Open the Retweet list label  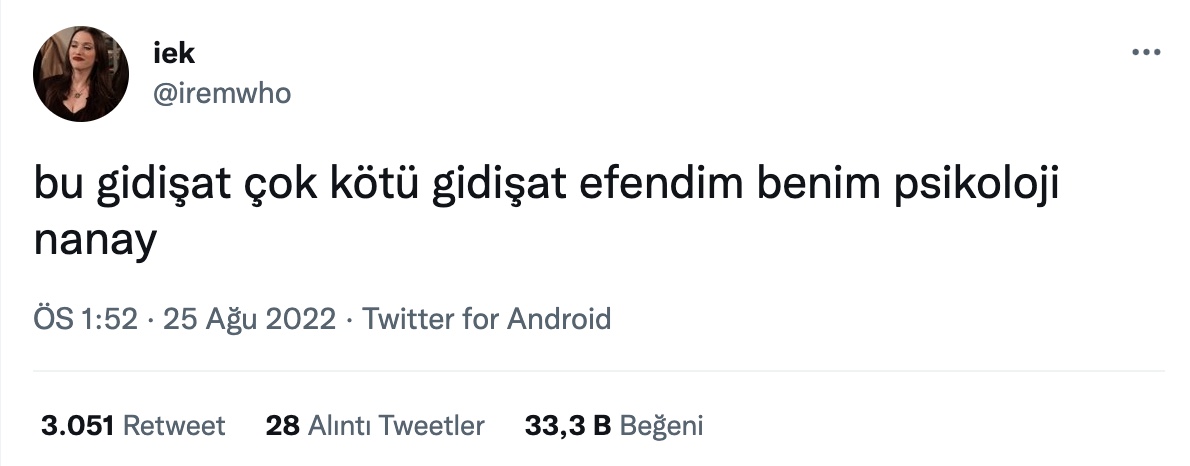(174, 426)
